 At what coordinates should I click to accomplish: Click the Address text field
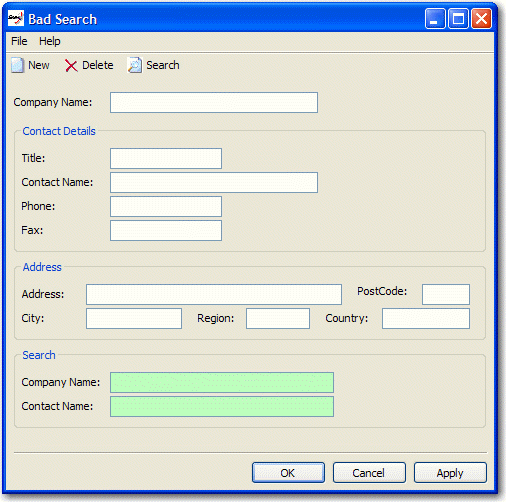coord(214,295)
